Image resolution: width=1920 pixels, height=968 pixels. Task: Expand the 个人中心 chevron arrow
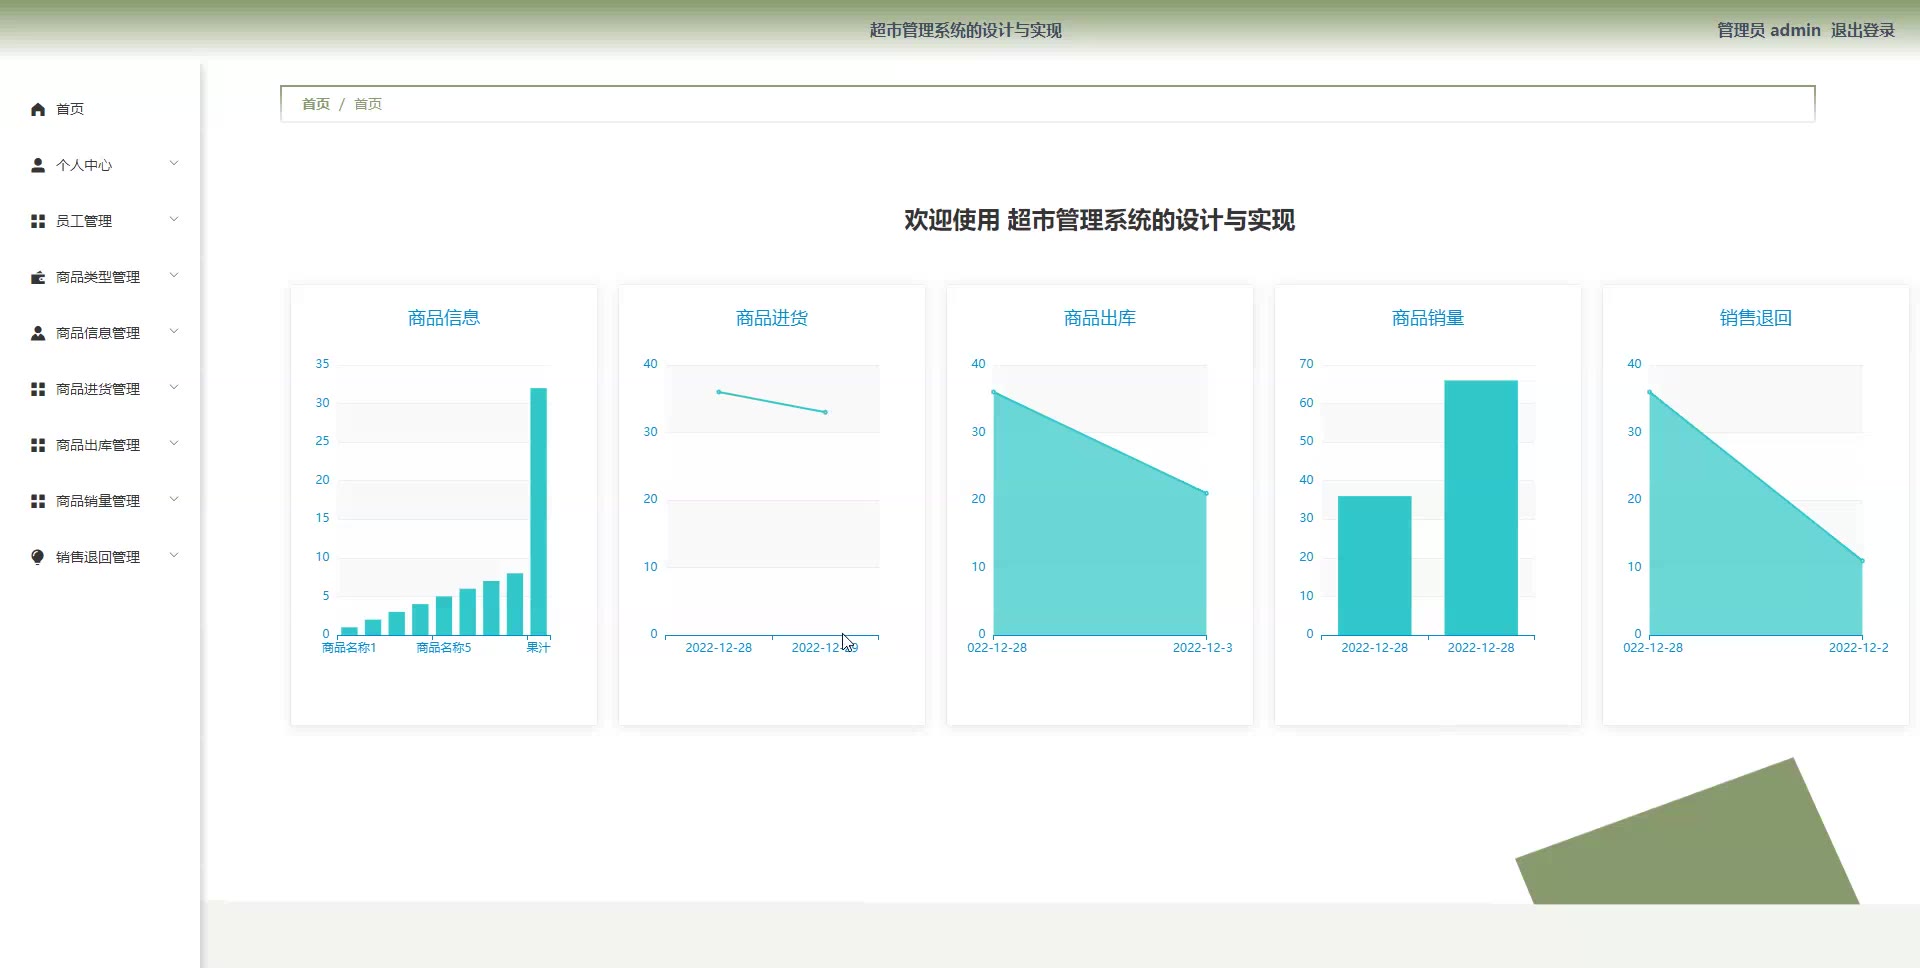[174, 164]
